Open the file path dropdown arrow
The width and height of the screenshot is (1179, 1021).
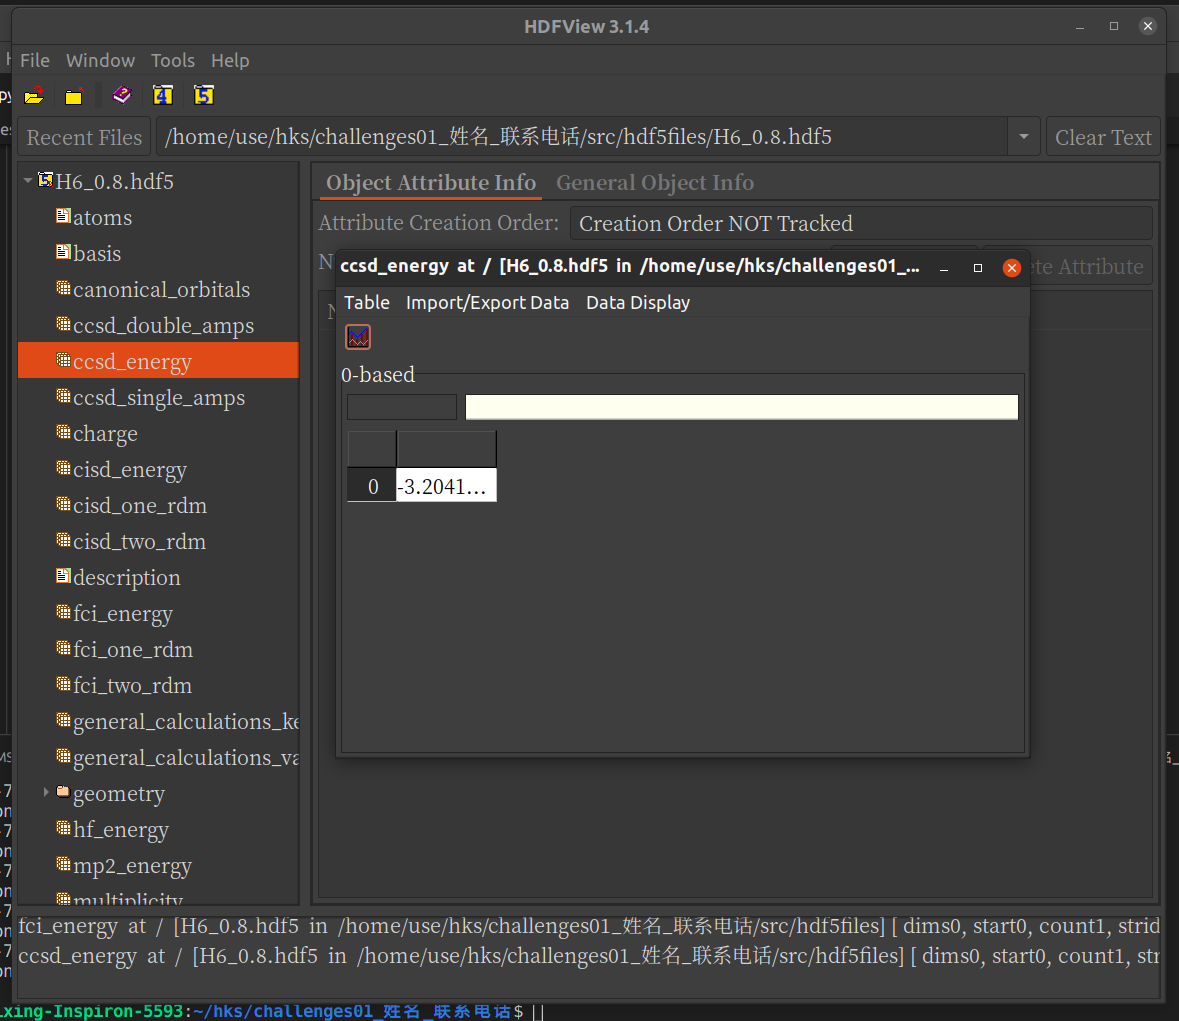[1023, 137]
